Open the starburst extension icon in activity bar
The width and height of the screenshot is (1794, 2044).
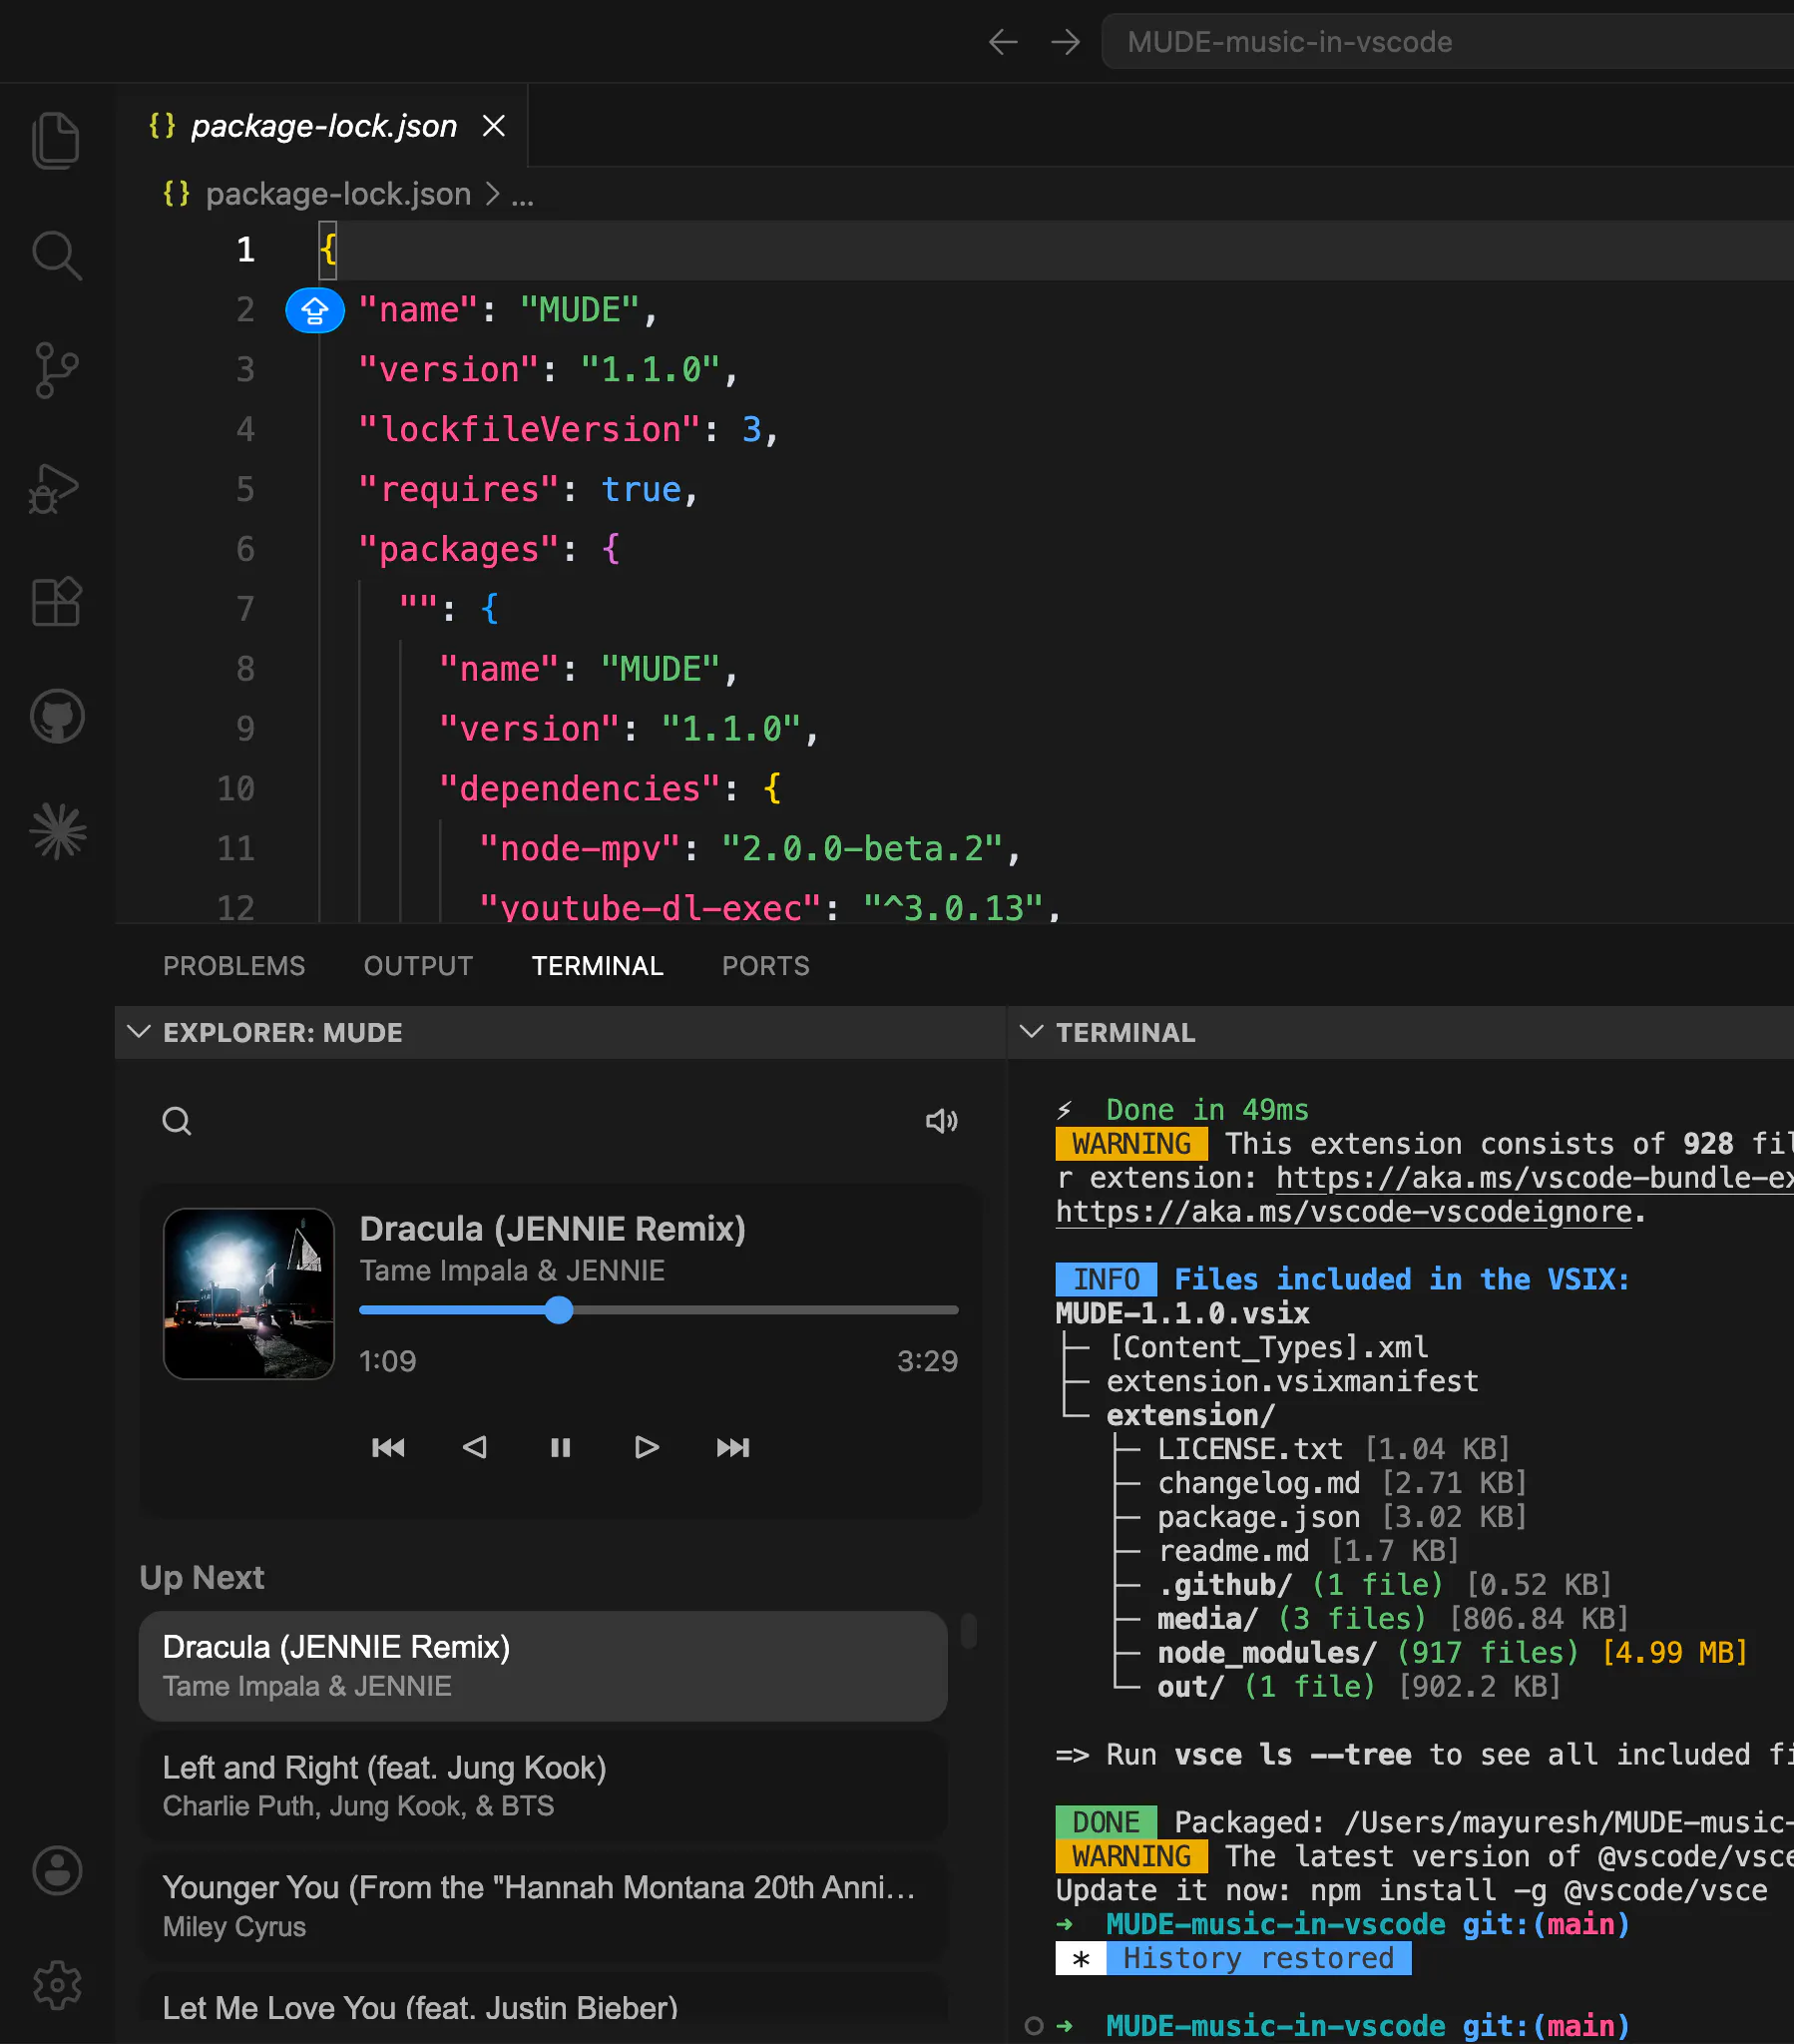[58, 832]
